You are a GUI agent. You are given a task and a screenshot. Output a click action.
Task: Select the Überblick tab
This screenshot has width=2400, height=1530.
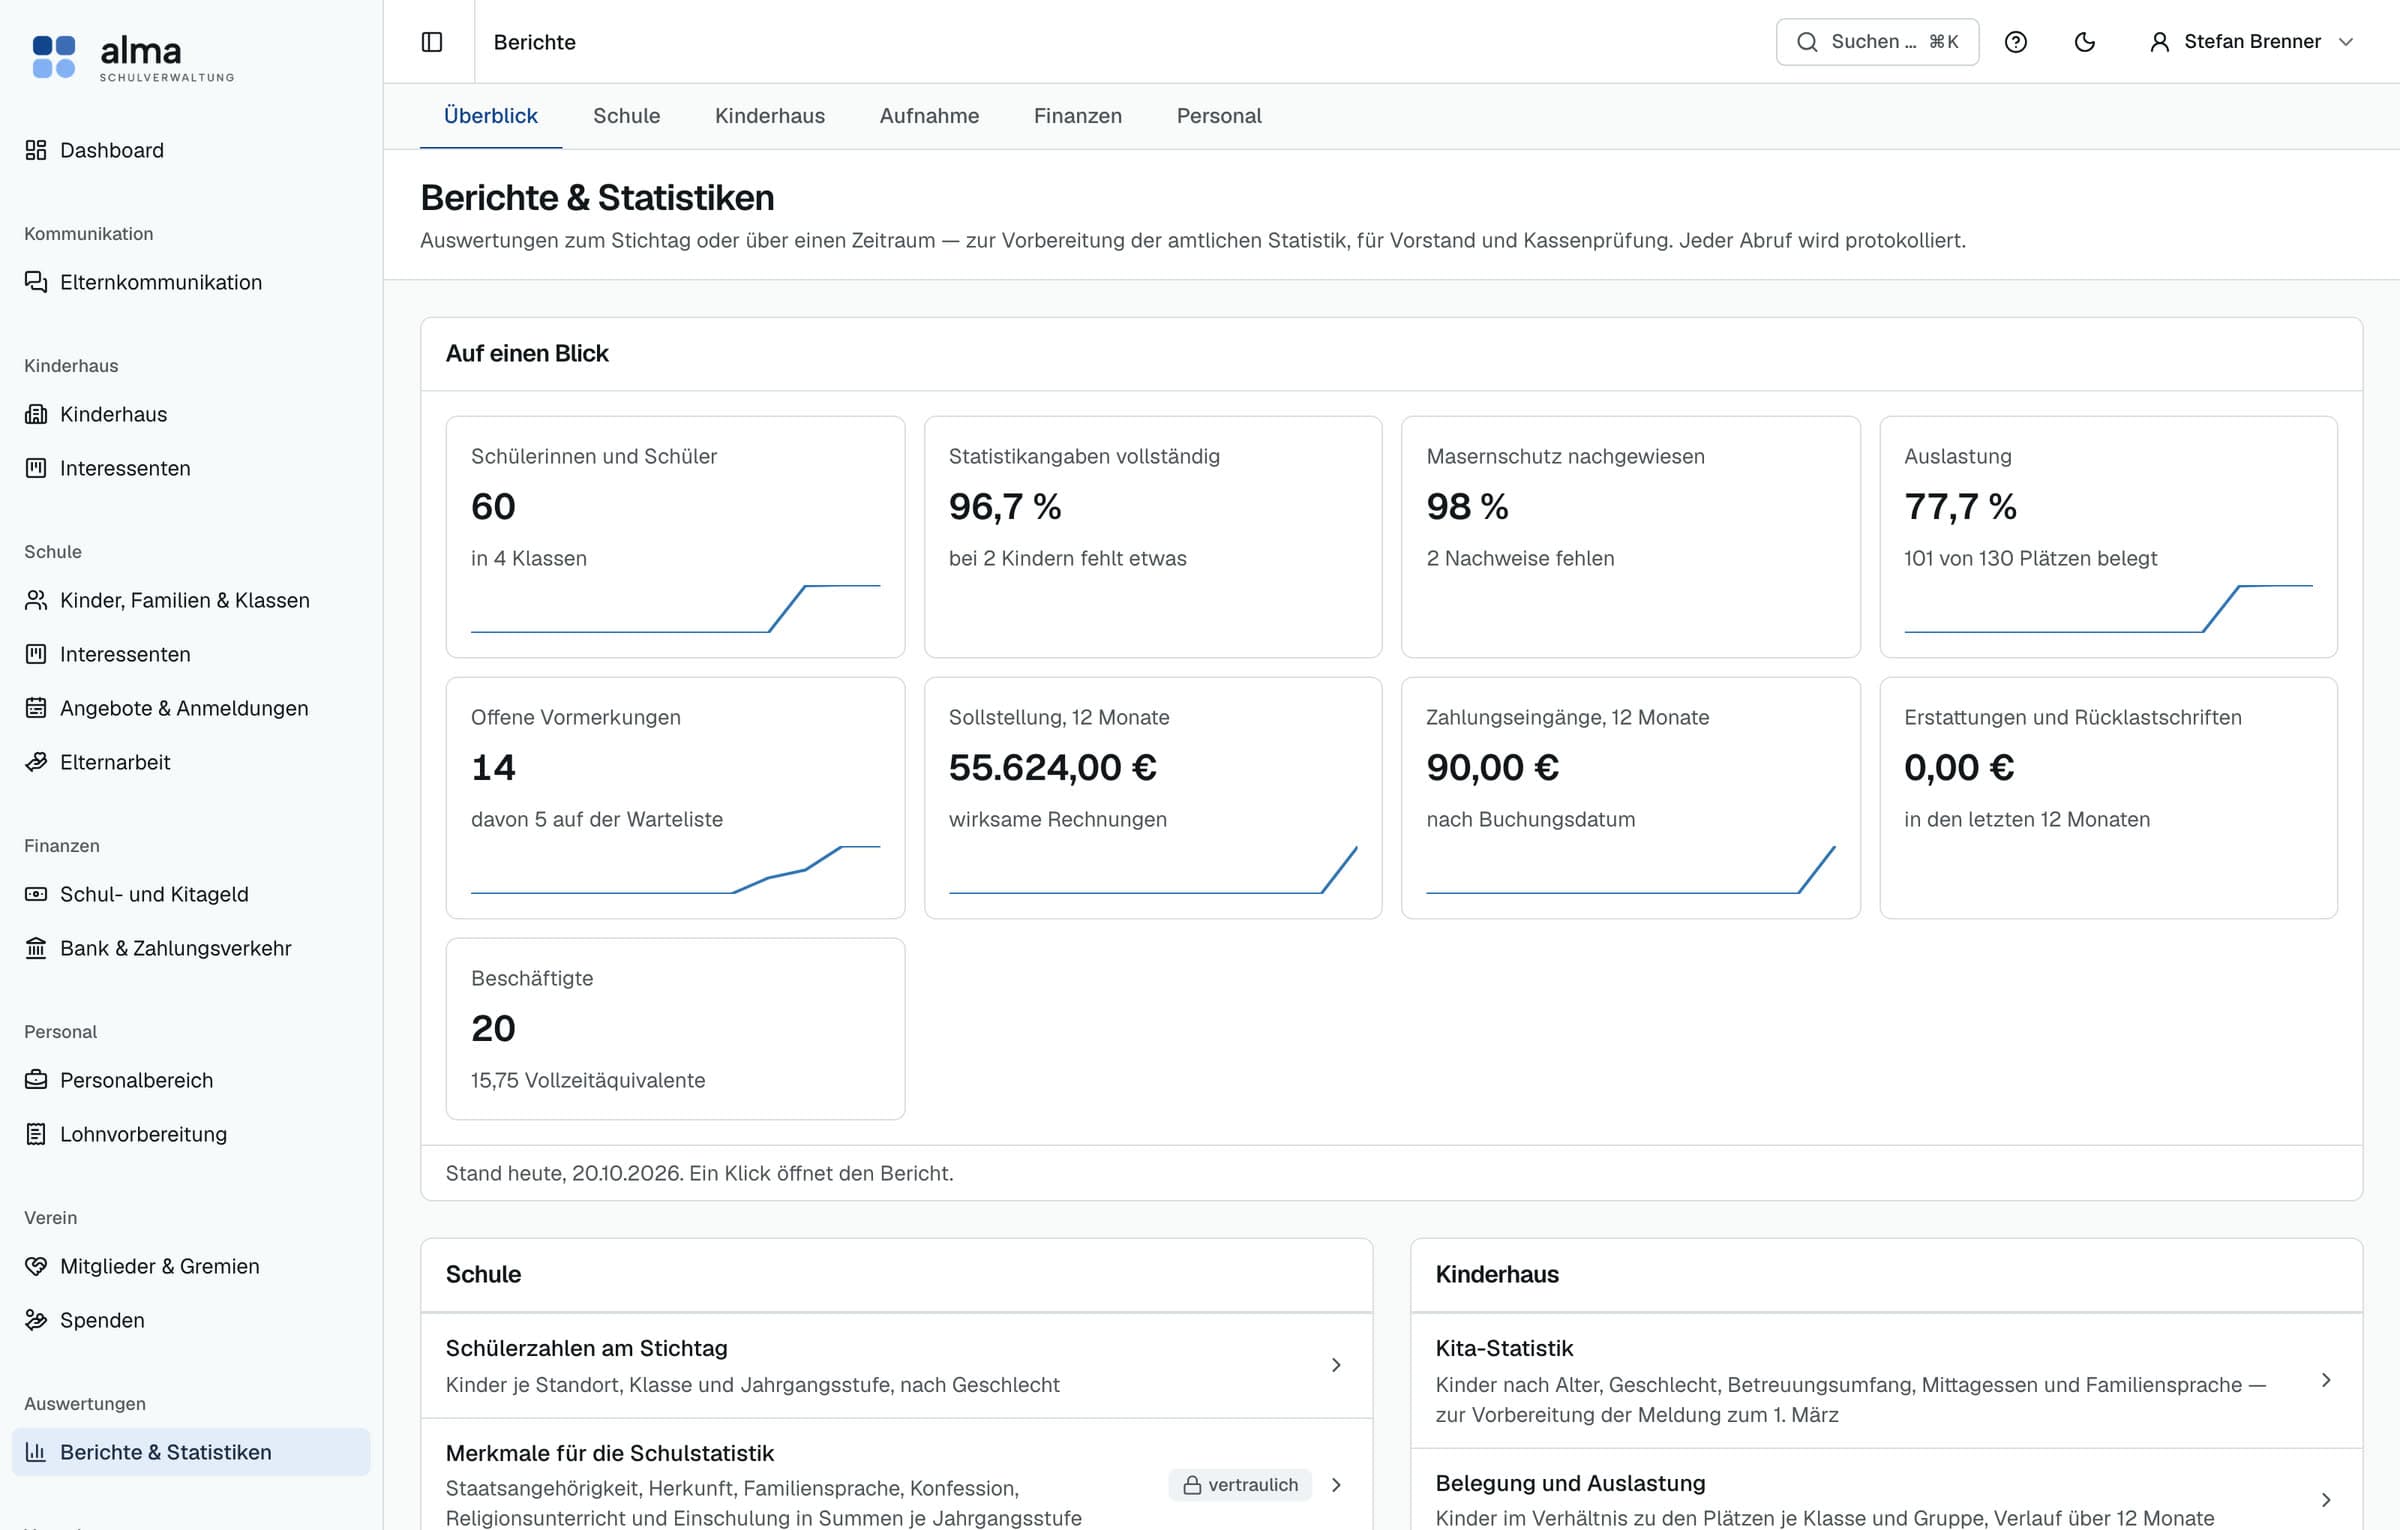pyautogui.click(x=491, y=116)
